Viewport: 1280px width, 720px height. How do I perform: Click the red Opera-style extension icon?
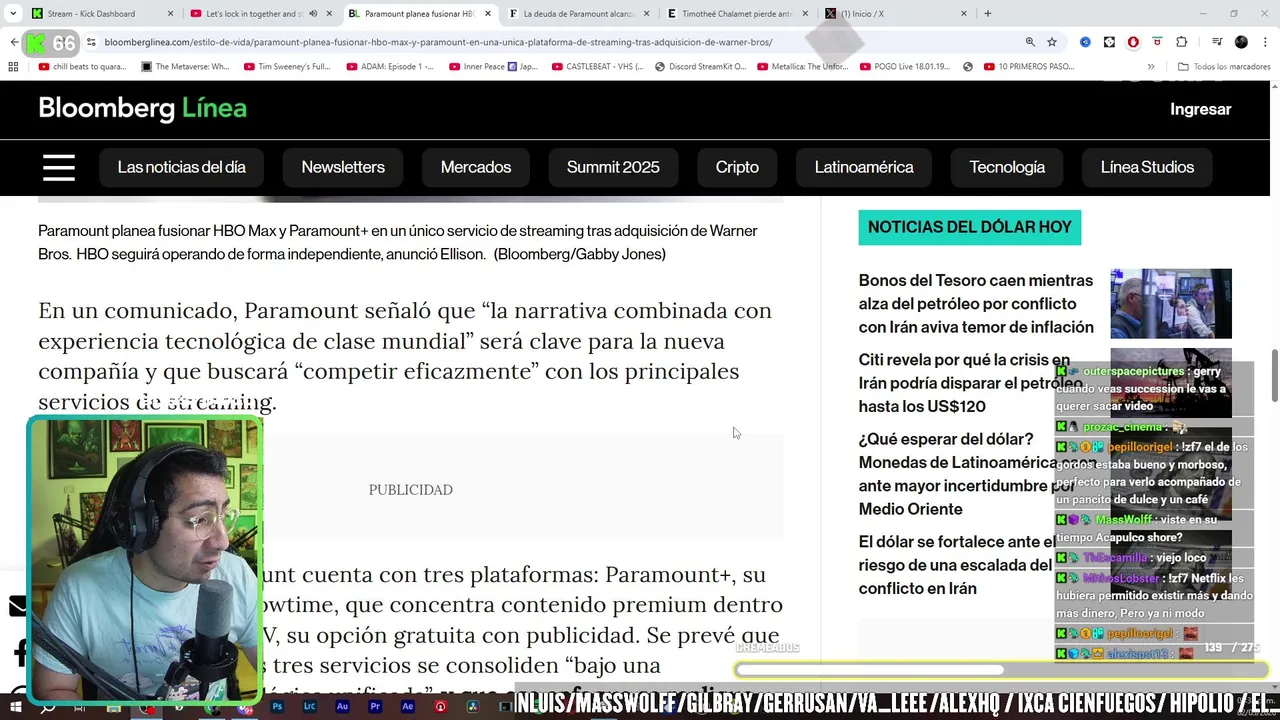point(1133,42)
